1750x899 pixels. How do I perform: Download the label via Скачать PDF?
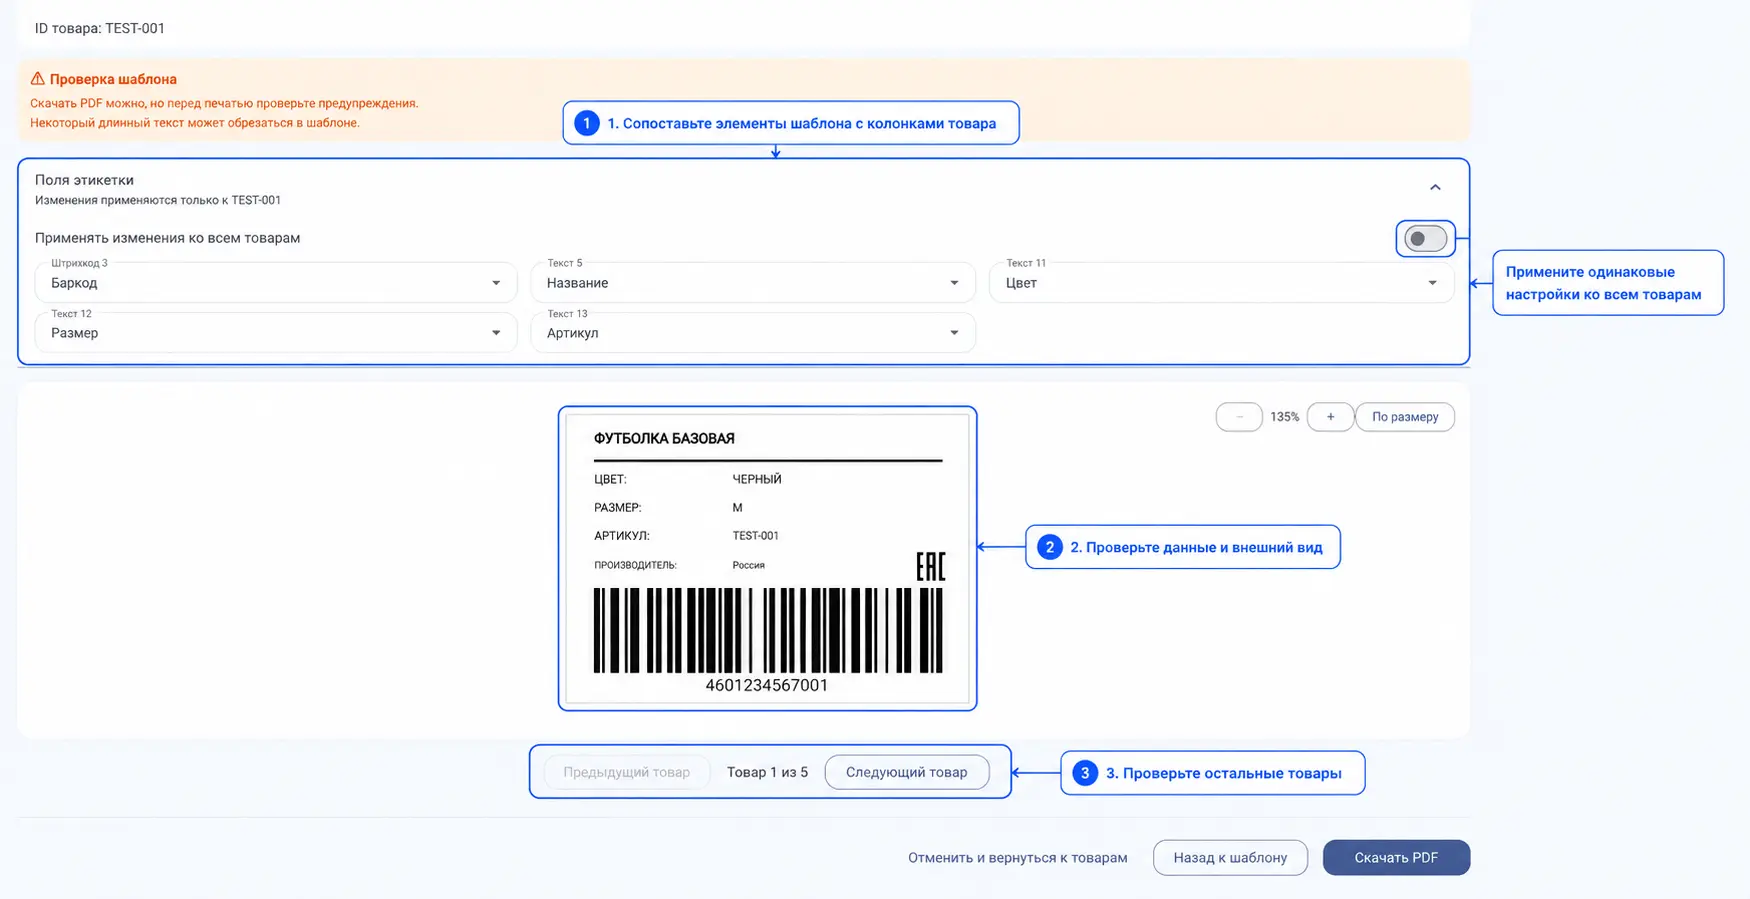(x=1396, y=857)
